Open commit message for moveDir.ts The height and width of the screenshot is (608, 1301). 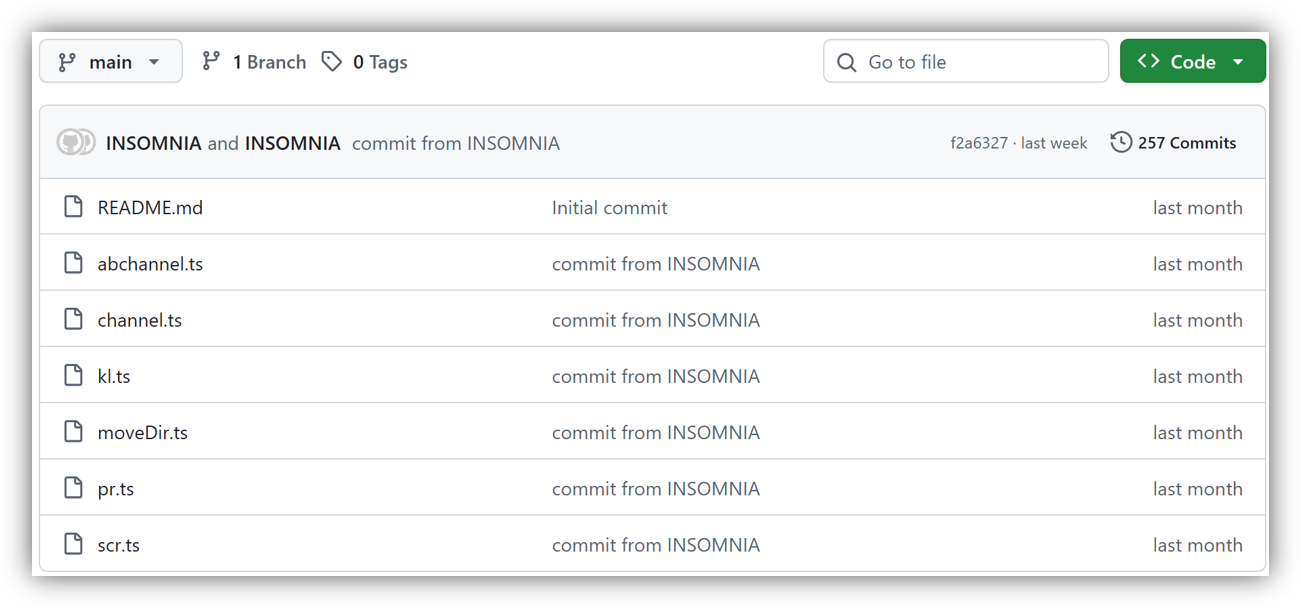tap(656, 432)
